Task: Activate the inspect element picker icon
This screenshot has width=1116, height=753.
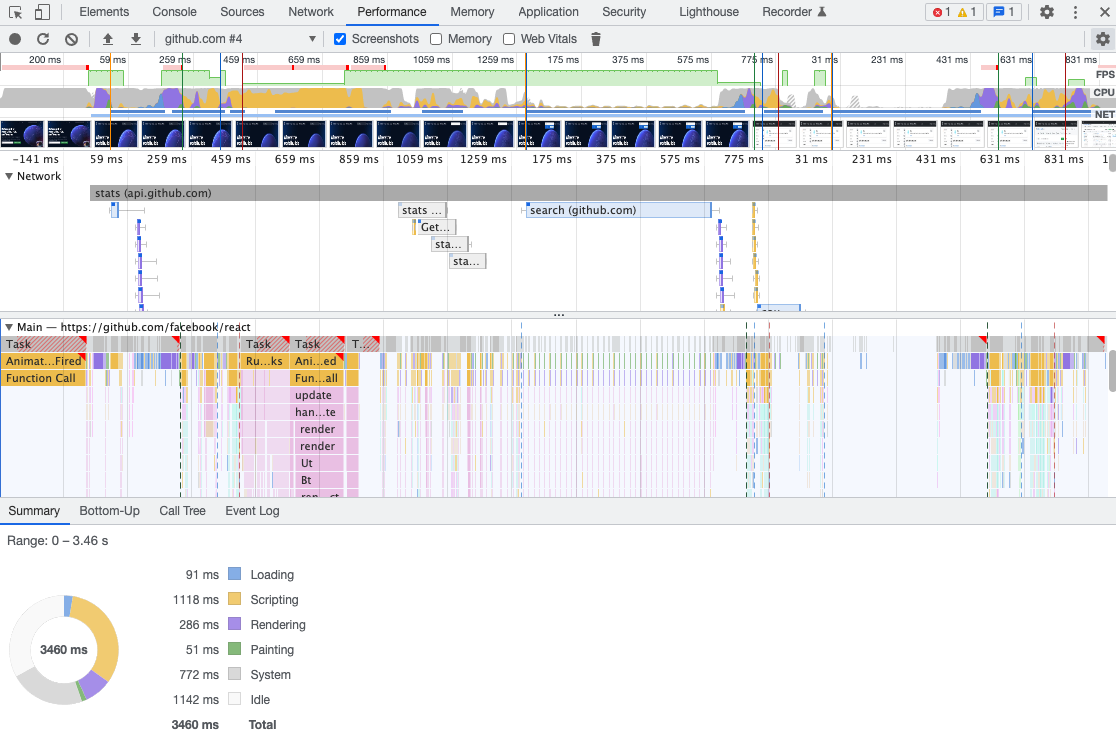Action: (15, 12)
